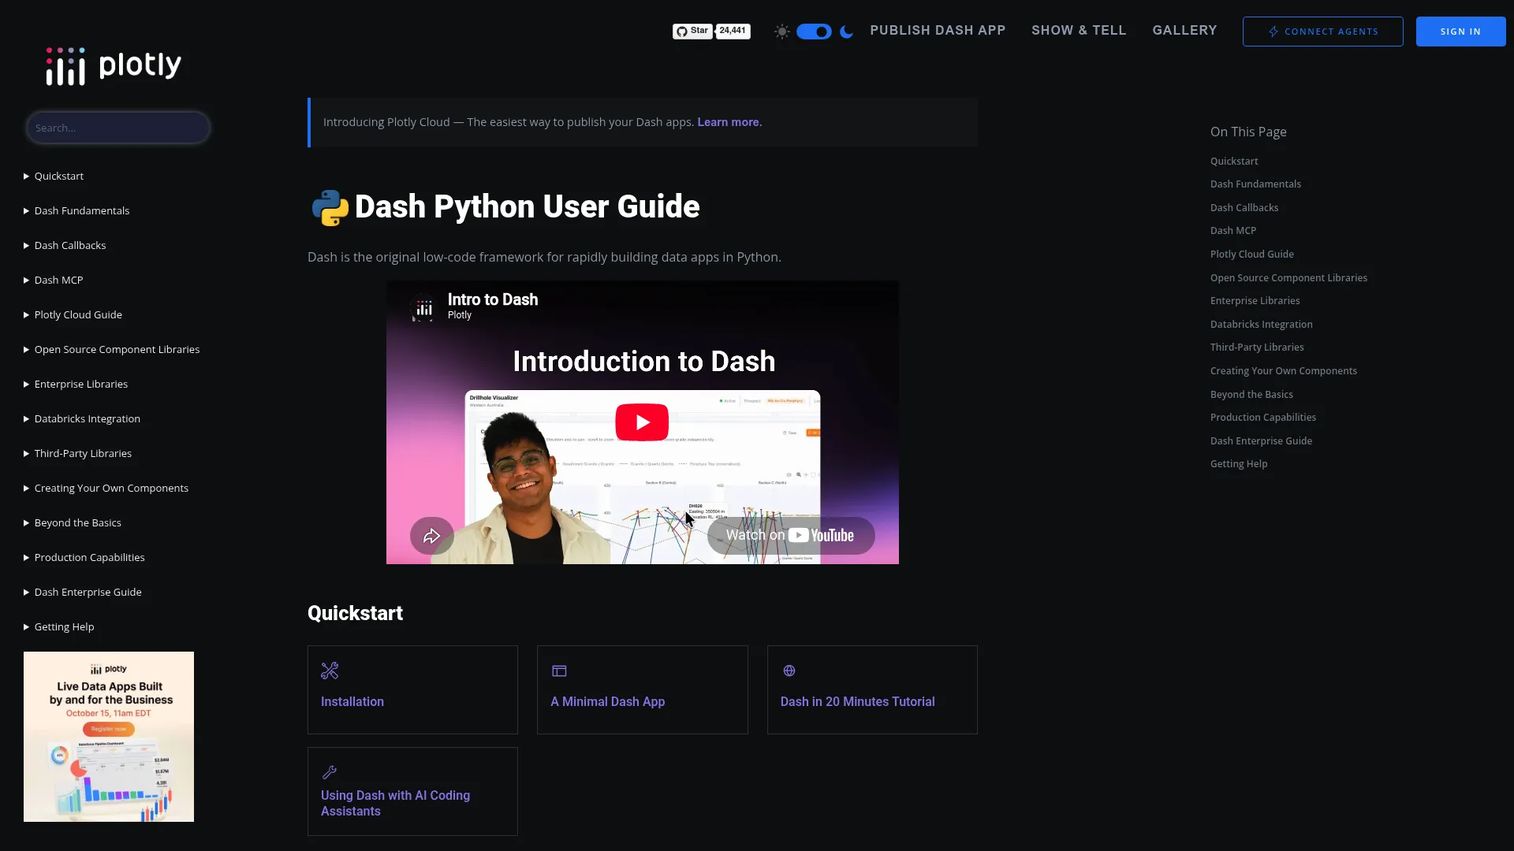
Task: Click the GitHub star count 24,441
Action: (733, 31)
